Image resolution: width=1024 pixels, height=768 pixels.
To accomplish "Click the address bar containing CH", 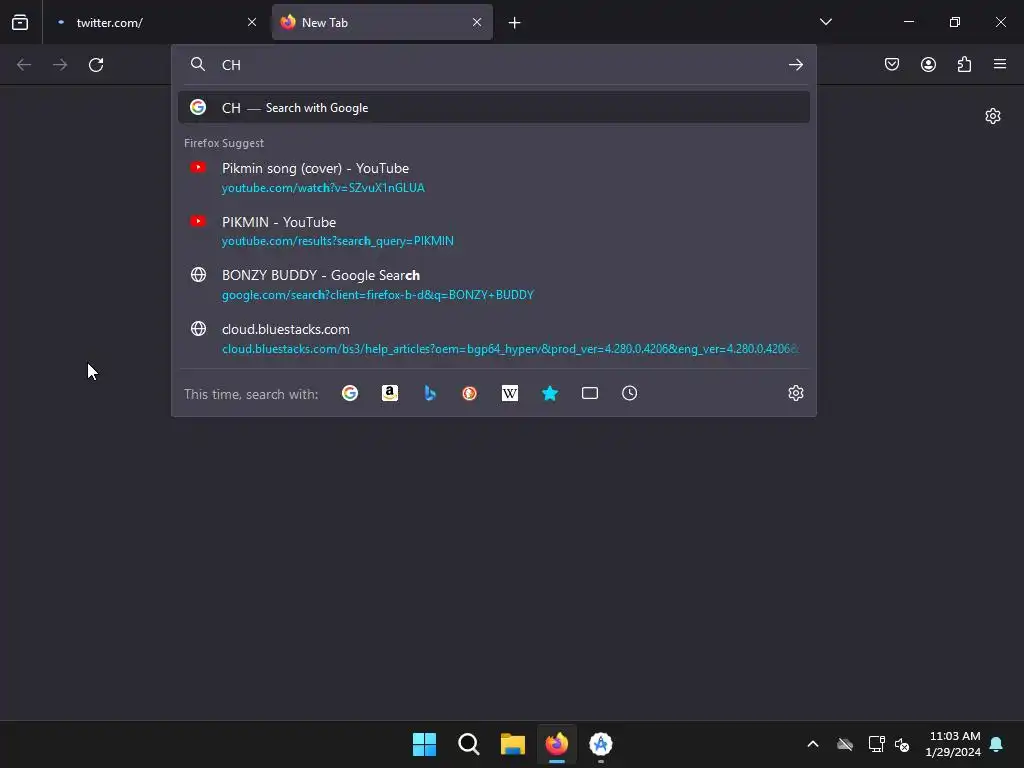I will point(496,65).
